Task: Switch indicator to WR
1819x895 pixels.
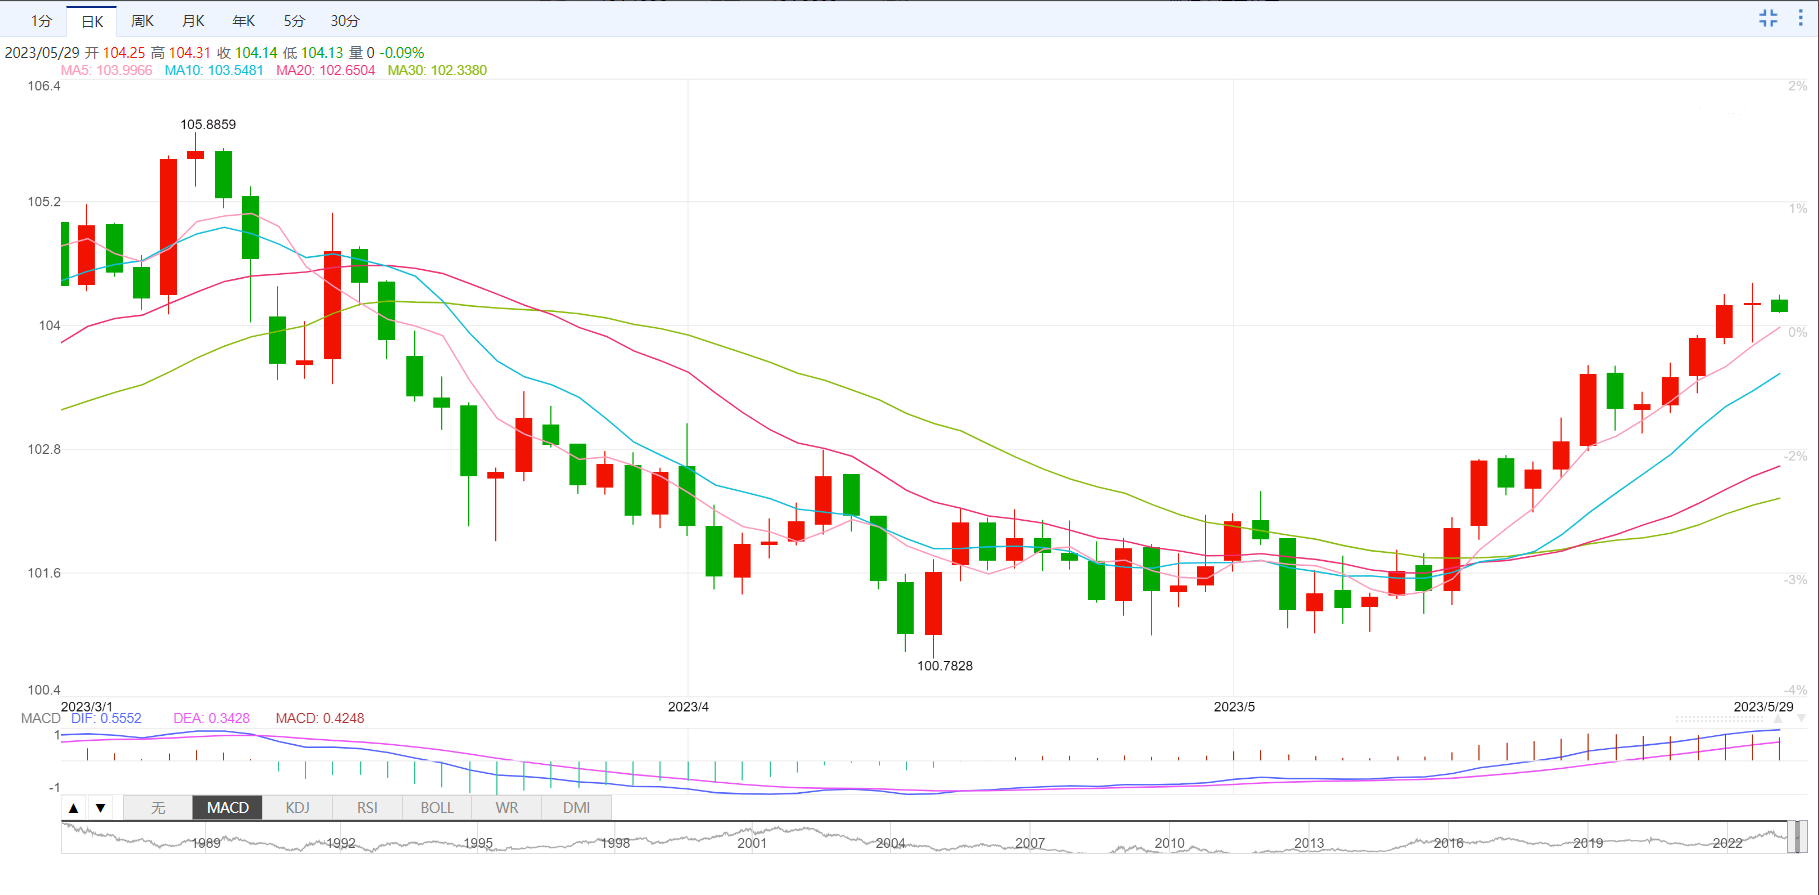Action: coord(507,808)
